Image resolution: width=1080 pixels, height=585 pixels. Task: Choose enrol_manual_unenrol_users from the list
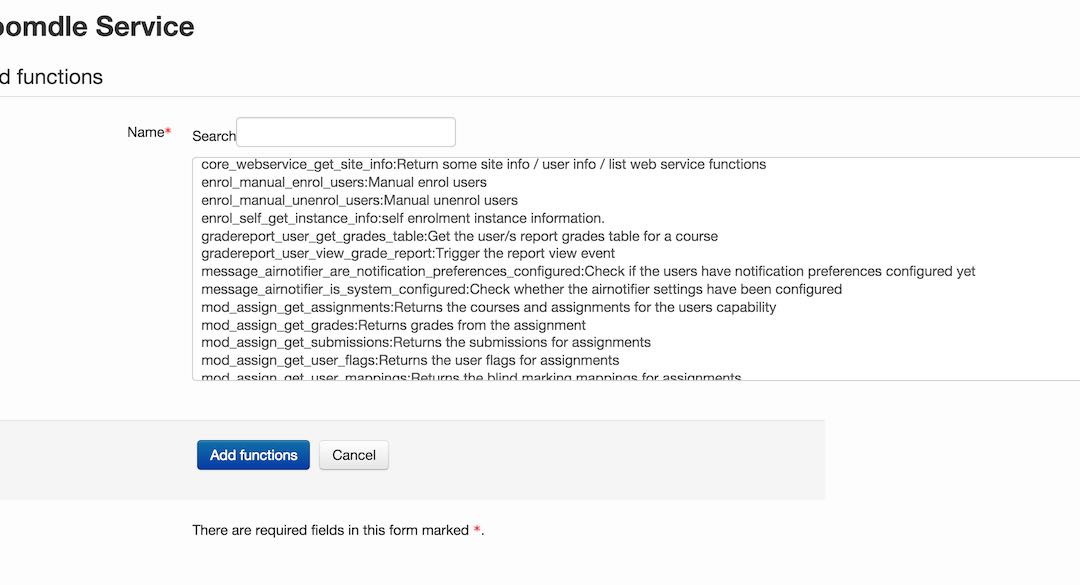[359, 200]
